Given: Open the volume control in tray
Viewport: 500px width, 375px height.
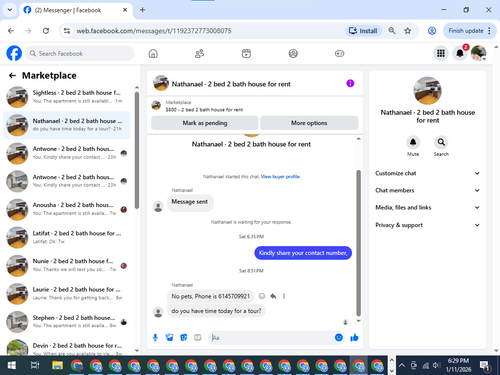Looking at the screenshot, I should point(436,365).
